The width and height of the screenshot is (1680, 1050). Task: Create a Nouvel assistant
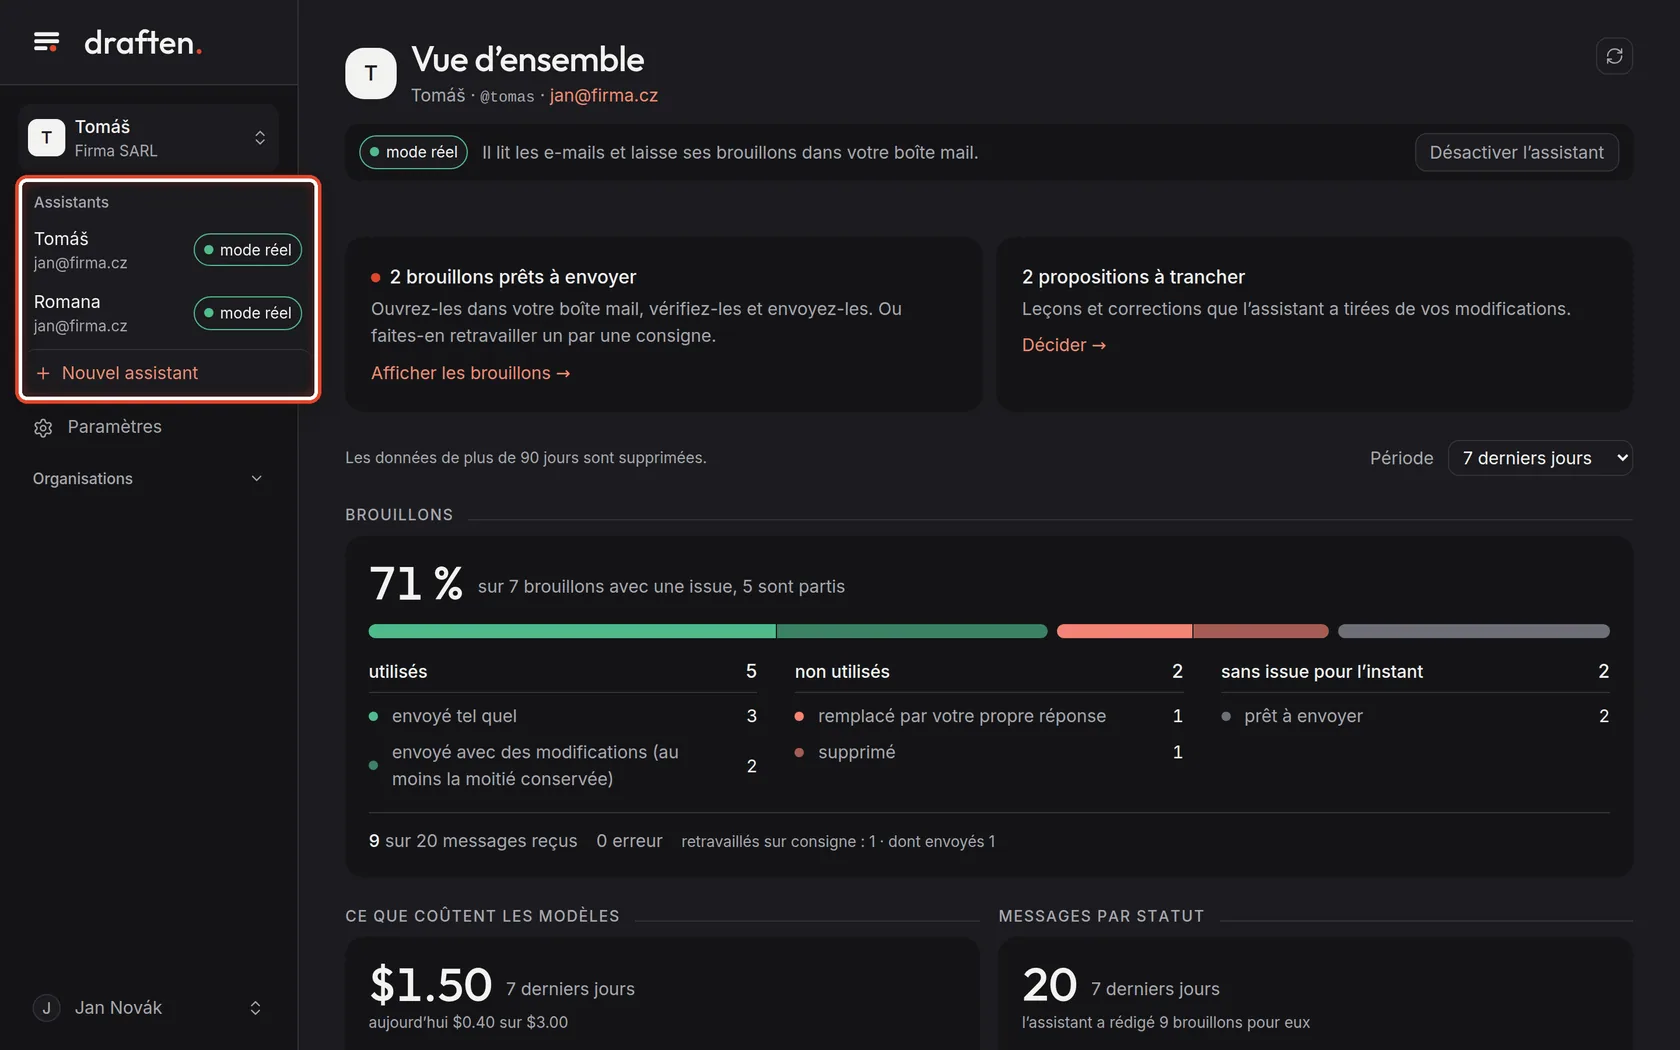pyautogui.click(x=168, y=373)
